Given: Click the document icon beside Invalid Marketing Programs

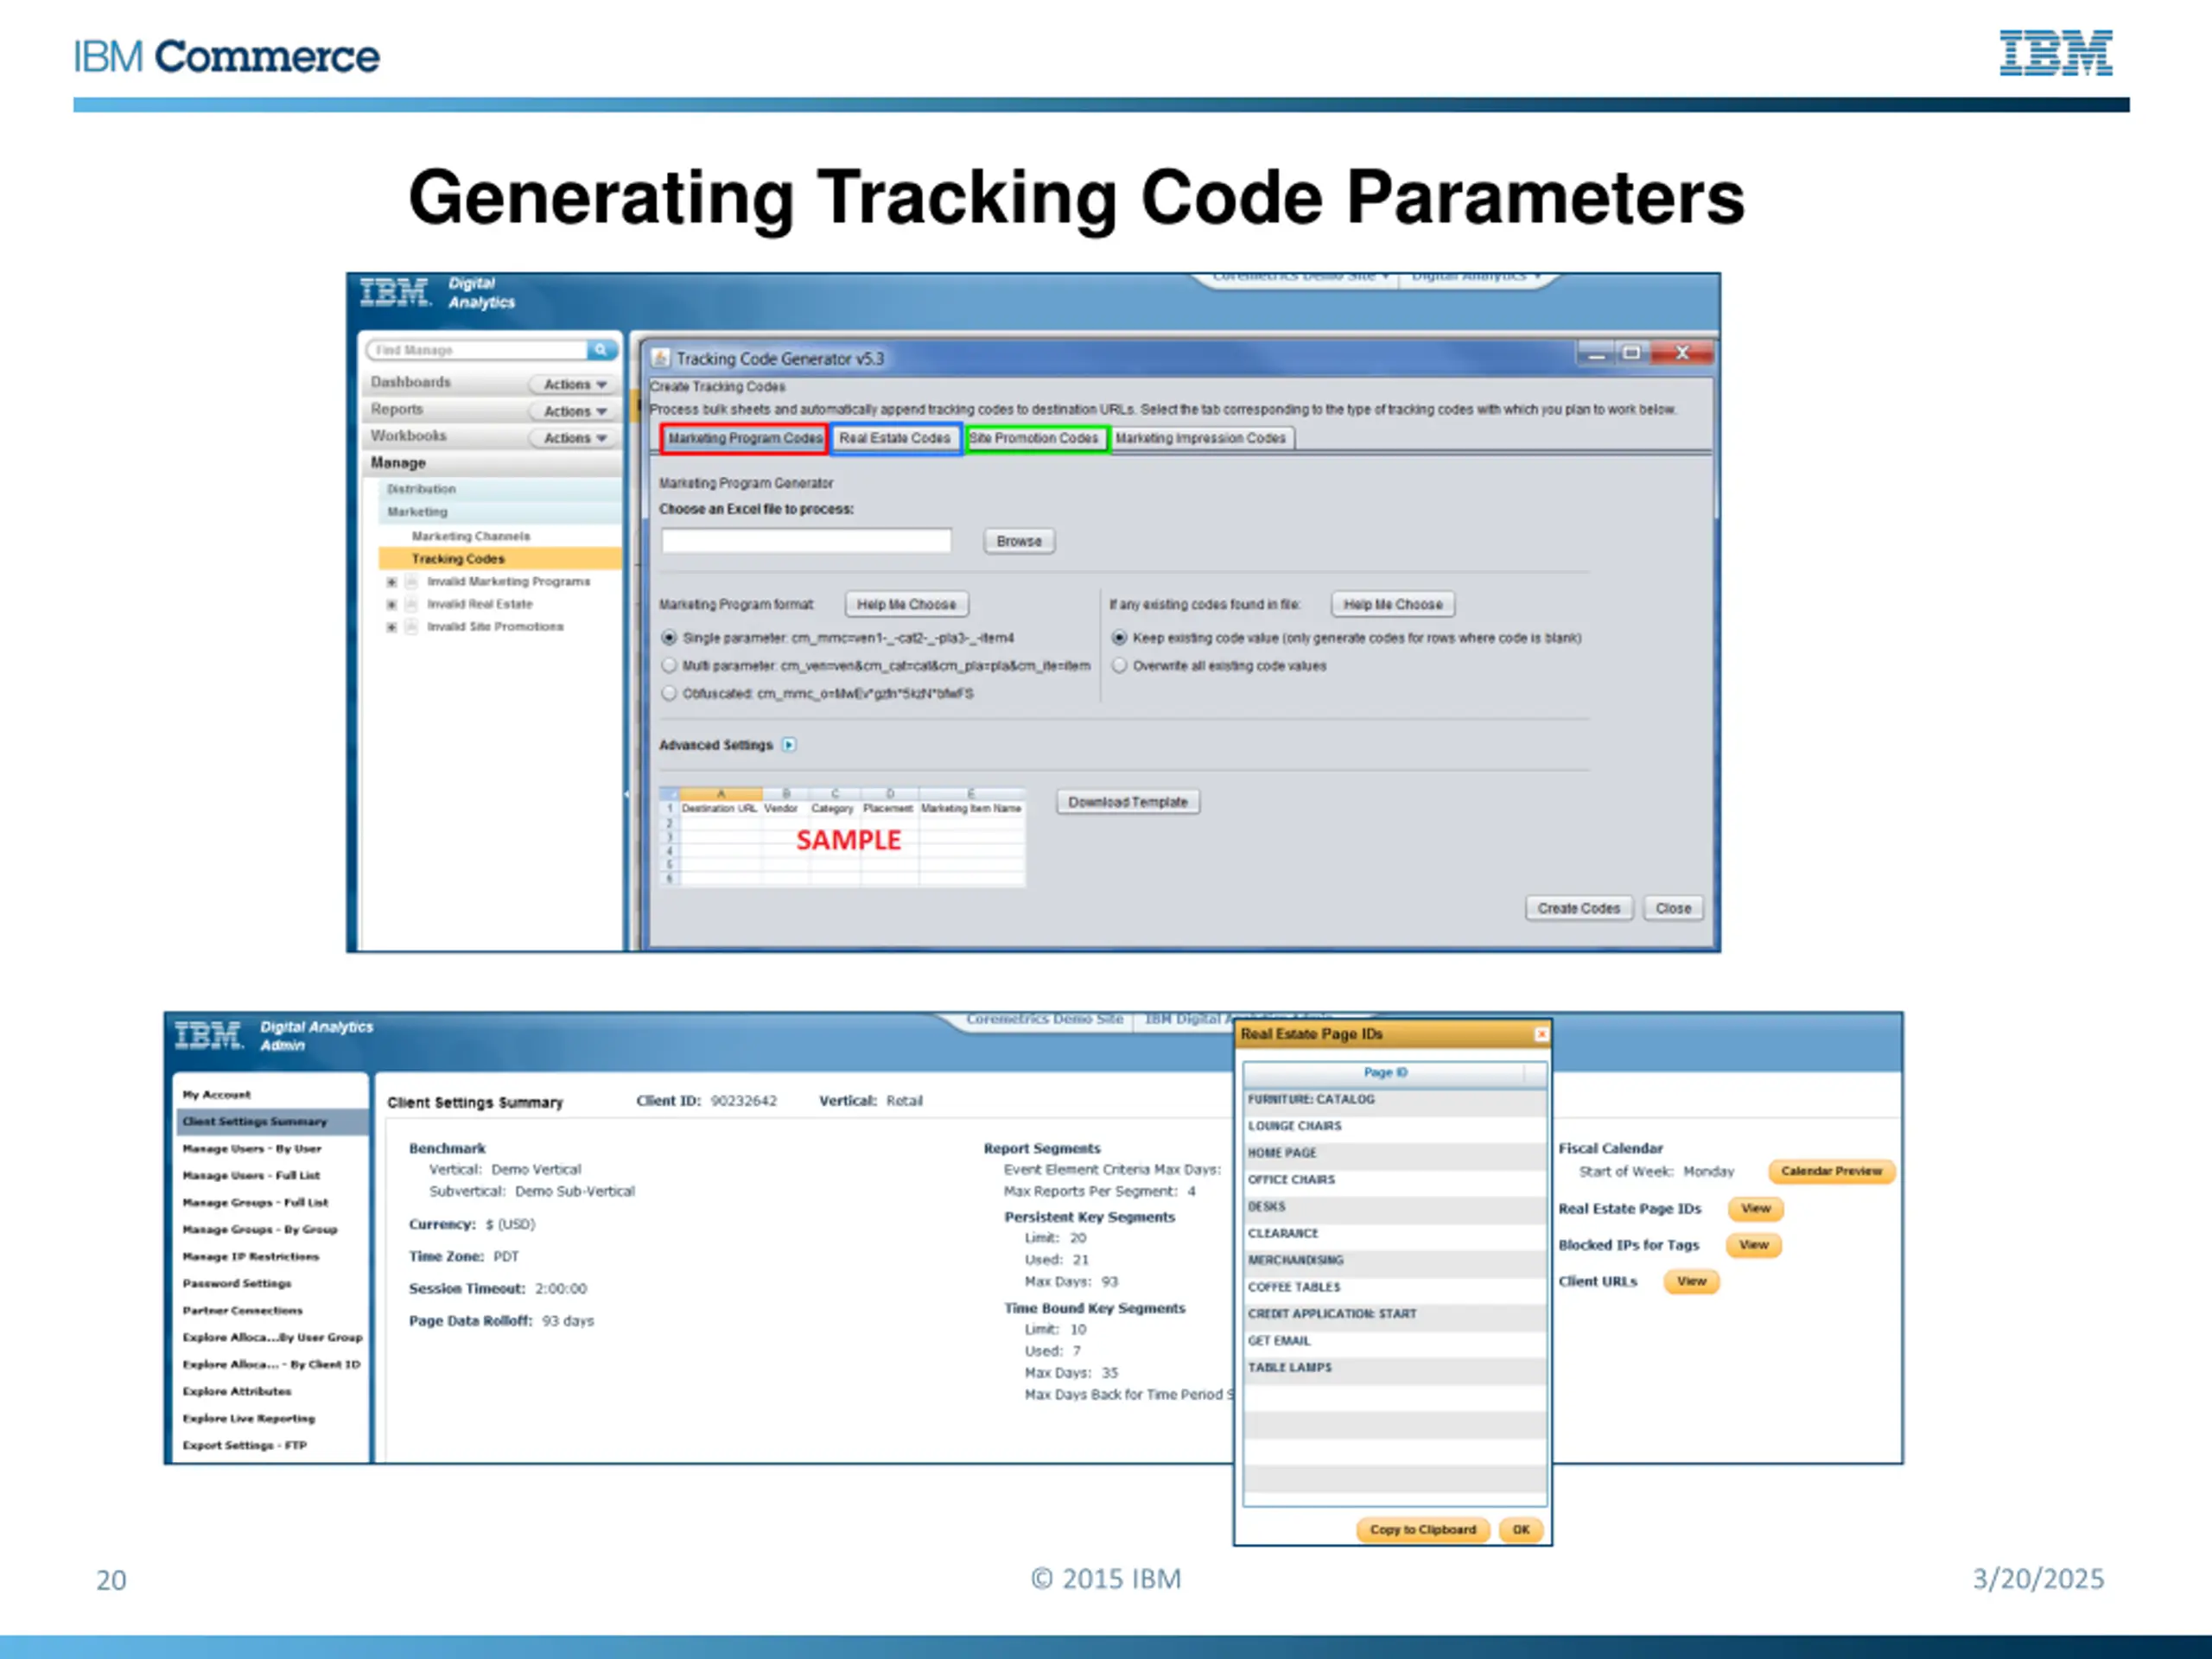Looking at the screenshot, I should coord(411,582).
